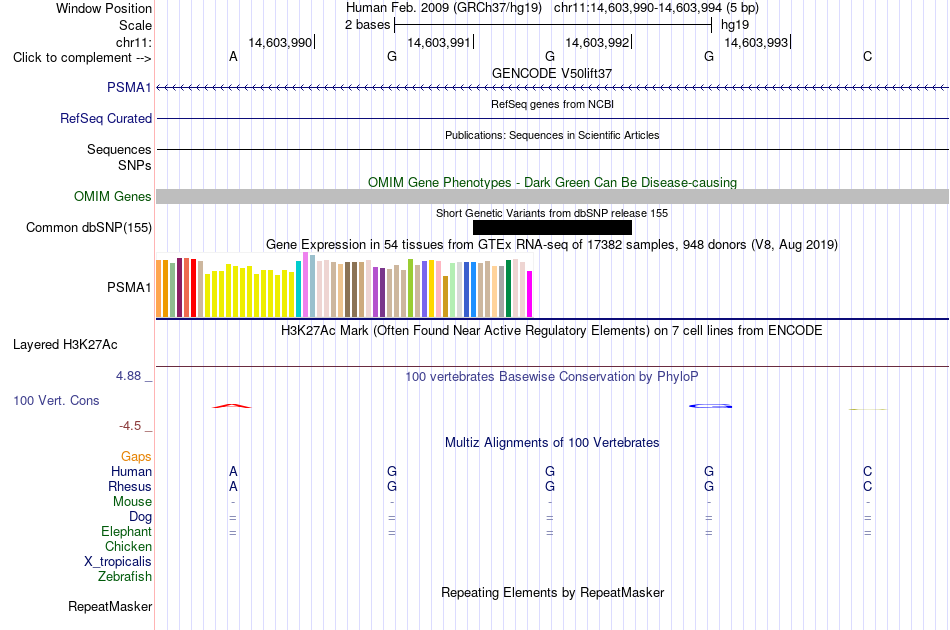The width and height of the screenshot is (950, 630).
Task: Click base A in the complement row
Action: pyautogui.click(x=233, y=57)
